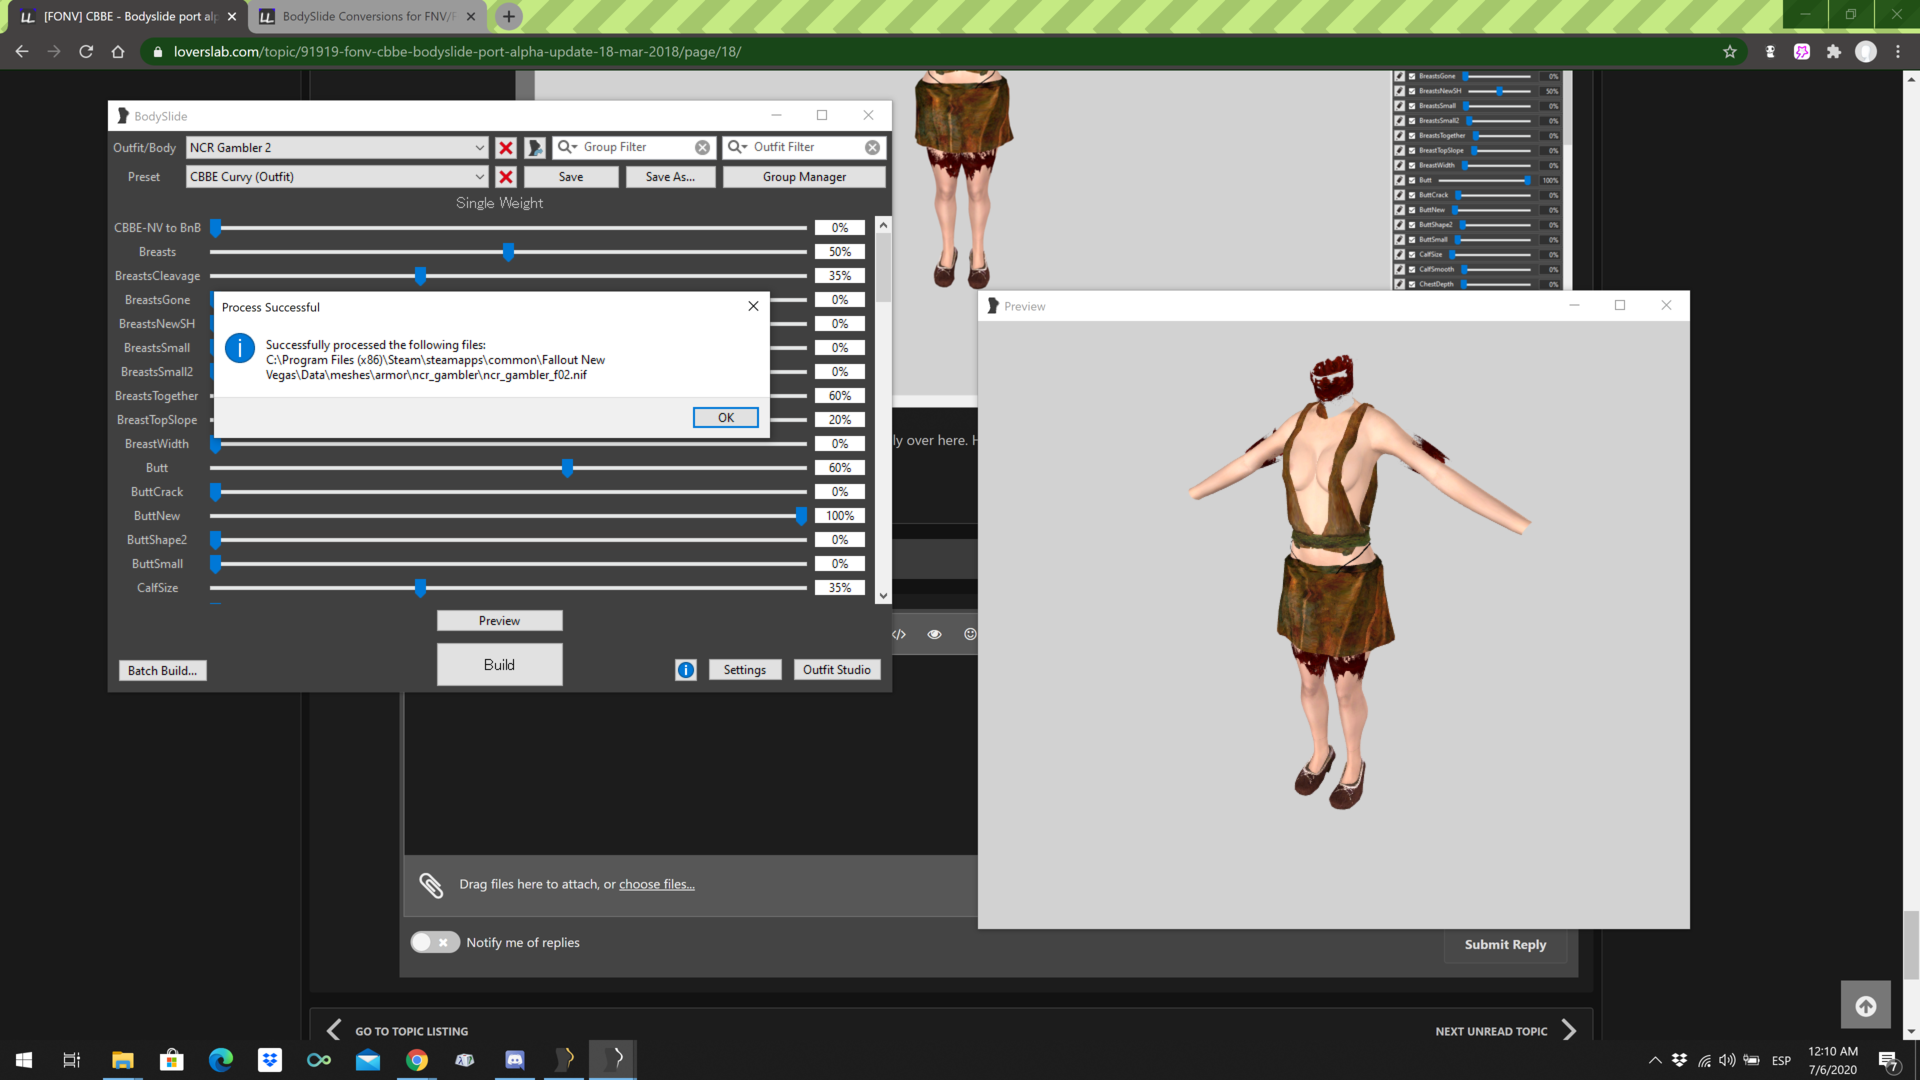Screen dimensions: 1920x1080
Task: Close the BodySlide Conversions for FNV tab
Action: point(471,17)
